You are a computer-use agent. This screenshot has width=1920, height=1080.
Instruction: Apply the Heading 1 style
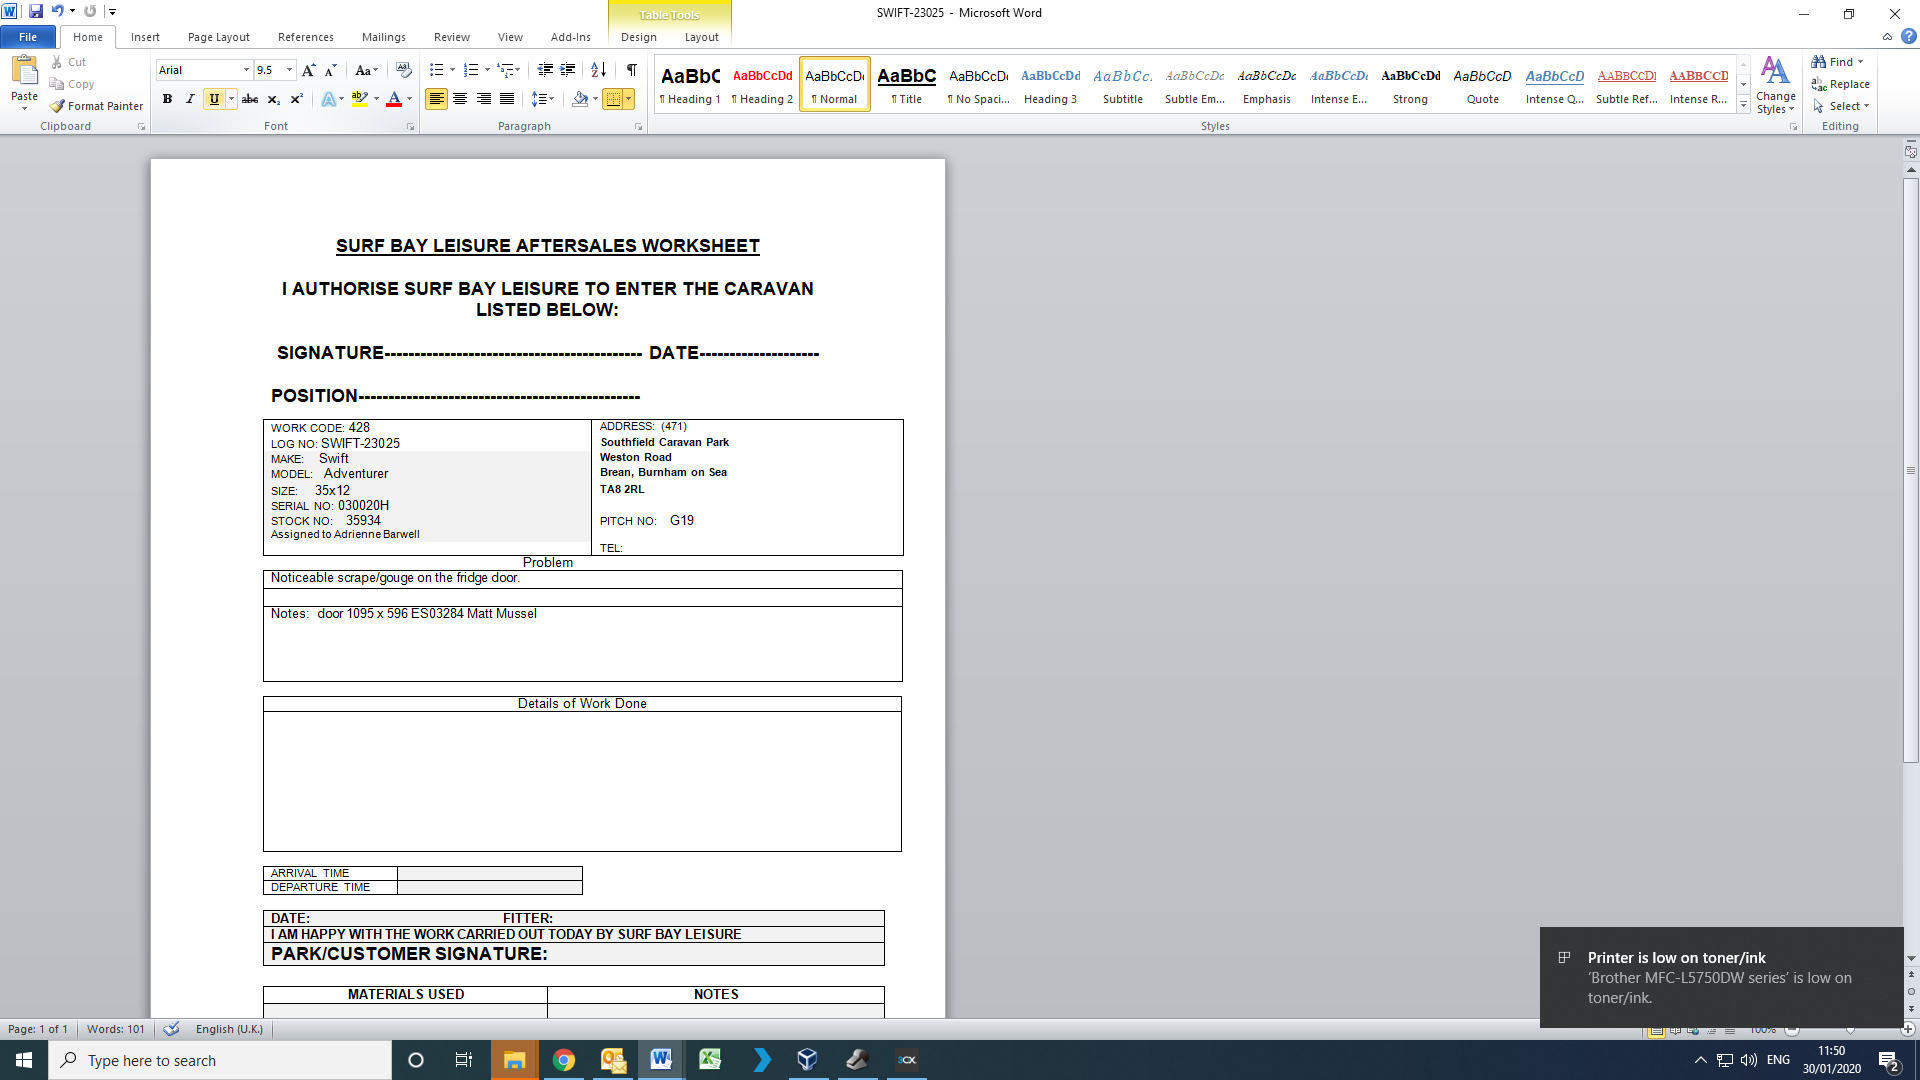690,84
